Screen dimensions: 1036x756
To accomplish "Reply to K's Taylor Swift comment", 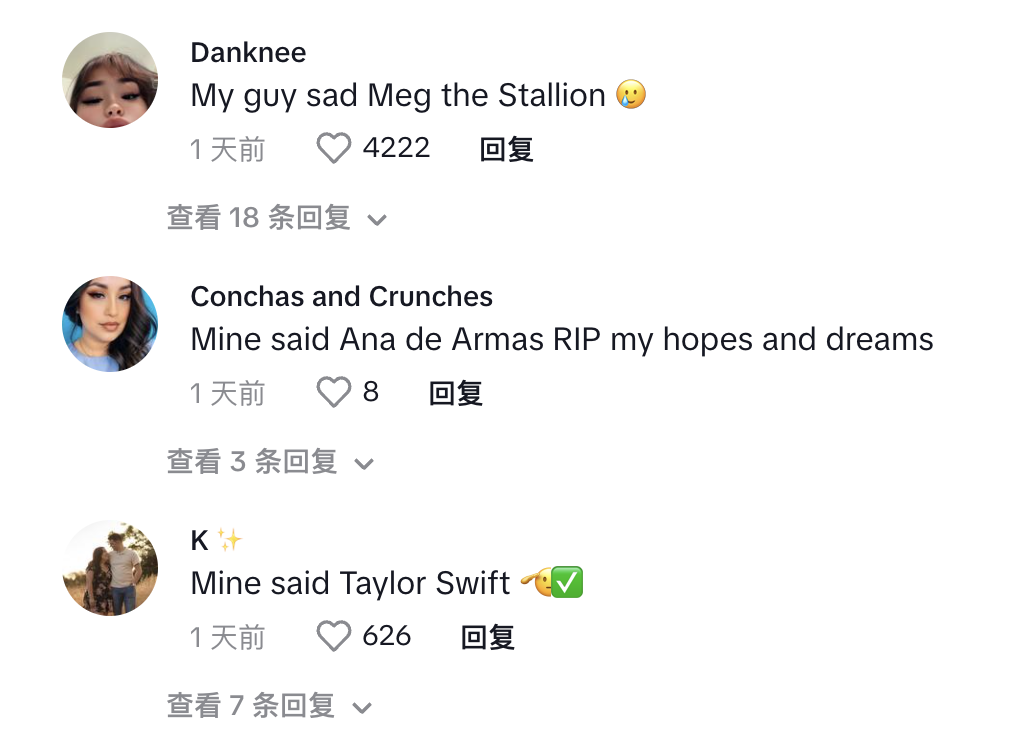I will point(487,637).
